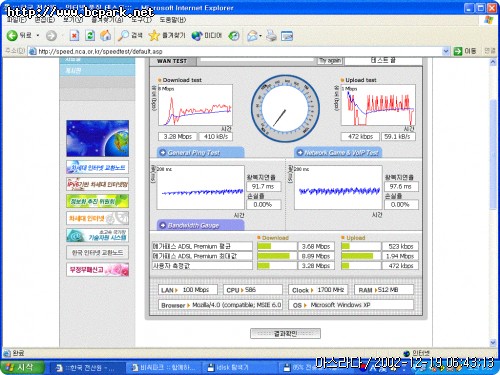Open the 차세대 인터넷 교환노드 banner link

(97, 168)
